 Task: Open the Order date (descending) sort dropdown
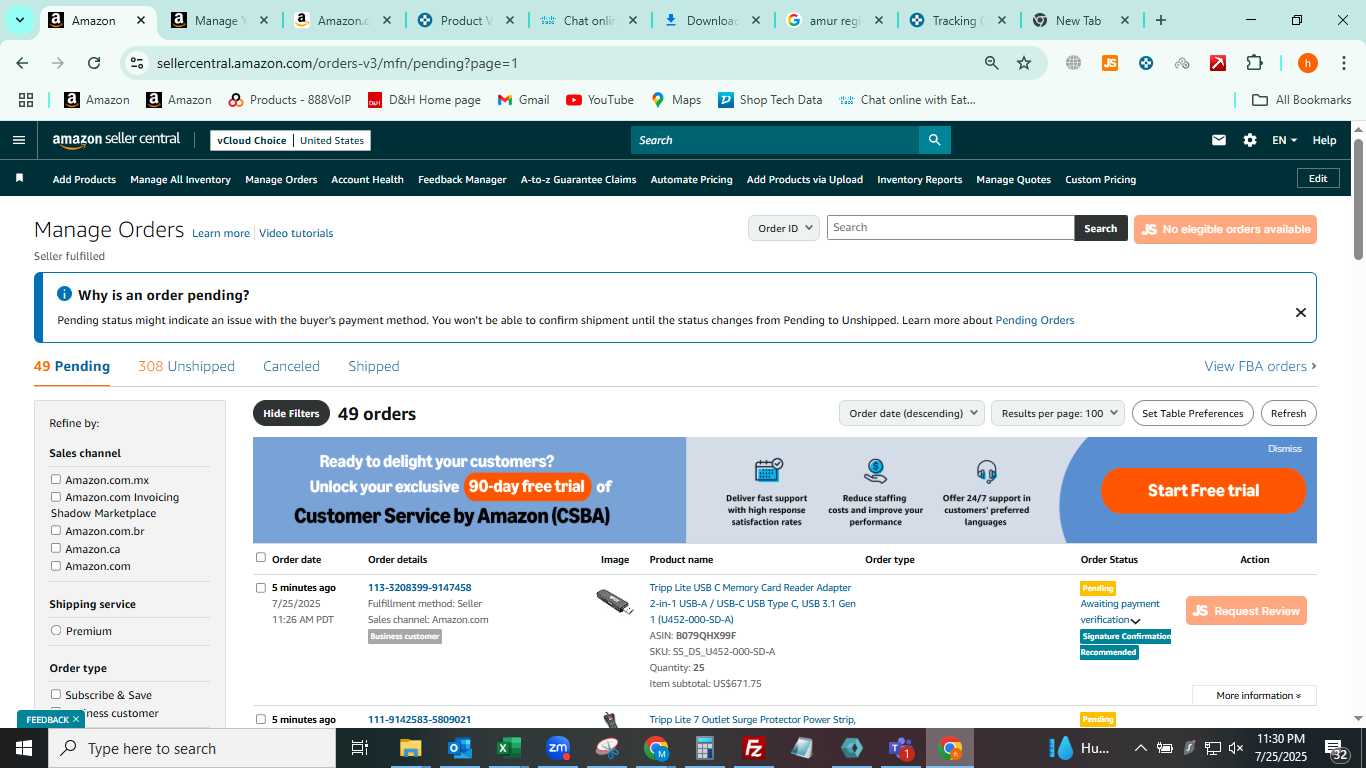pos(911,413)
